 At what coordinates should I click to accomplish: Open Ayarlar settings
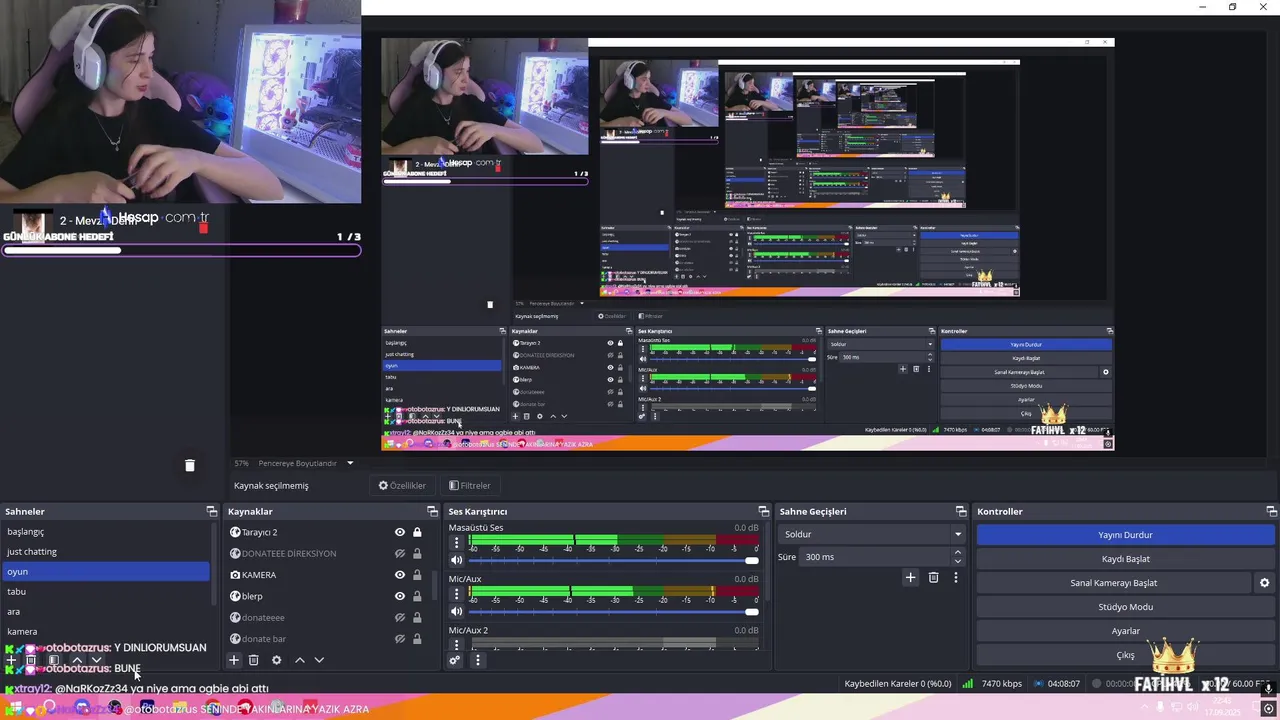click(1125, 631)
